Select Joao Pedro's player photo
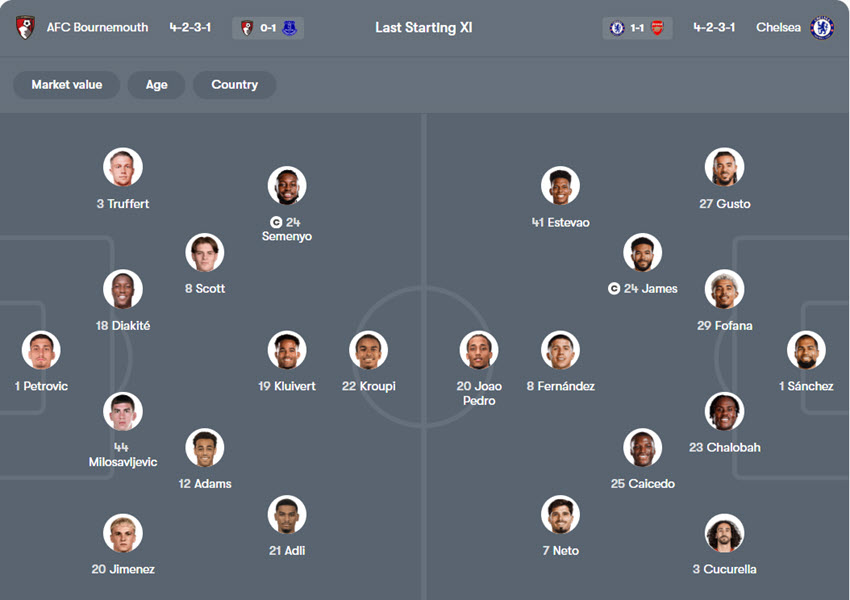Viewport: 850px width, 600px height. click(x=479, y=351)
